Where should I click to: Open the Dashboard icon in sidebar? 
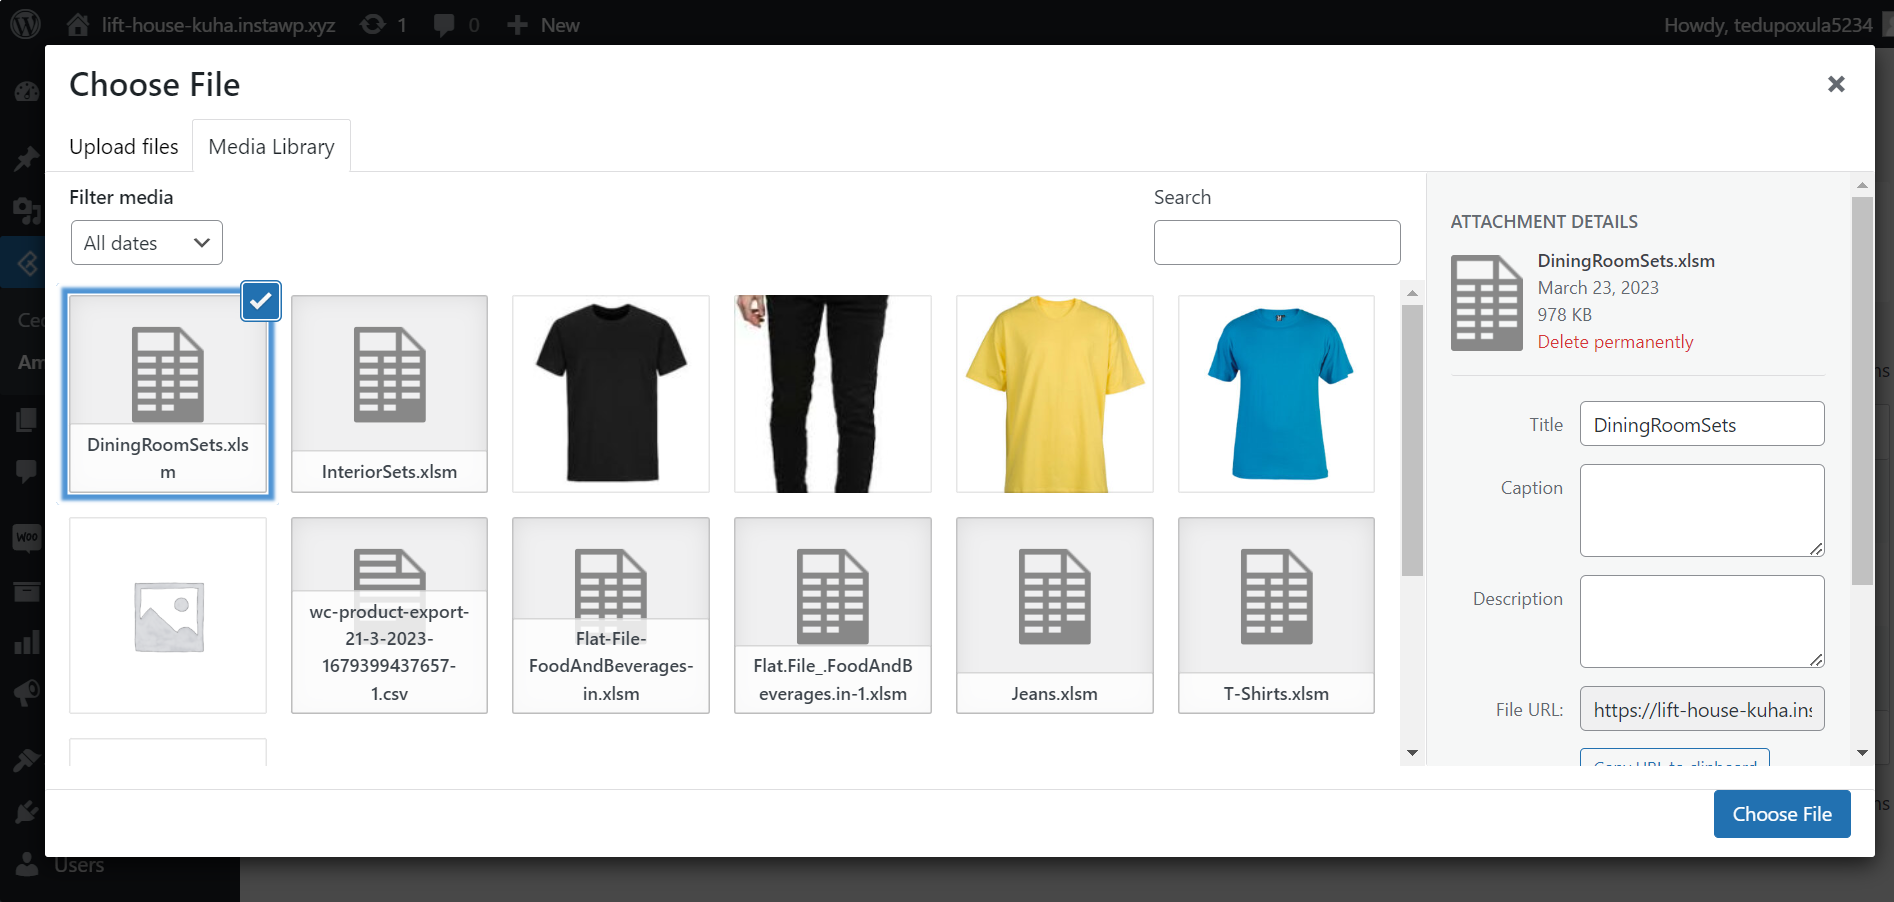point(27,93)
